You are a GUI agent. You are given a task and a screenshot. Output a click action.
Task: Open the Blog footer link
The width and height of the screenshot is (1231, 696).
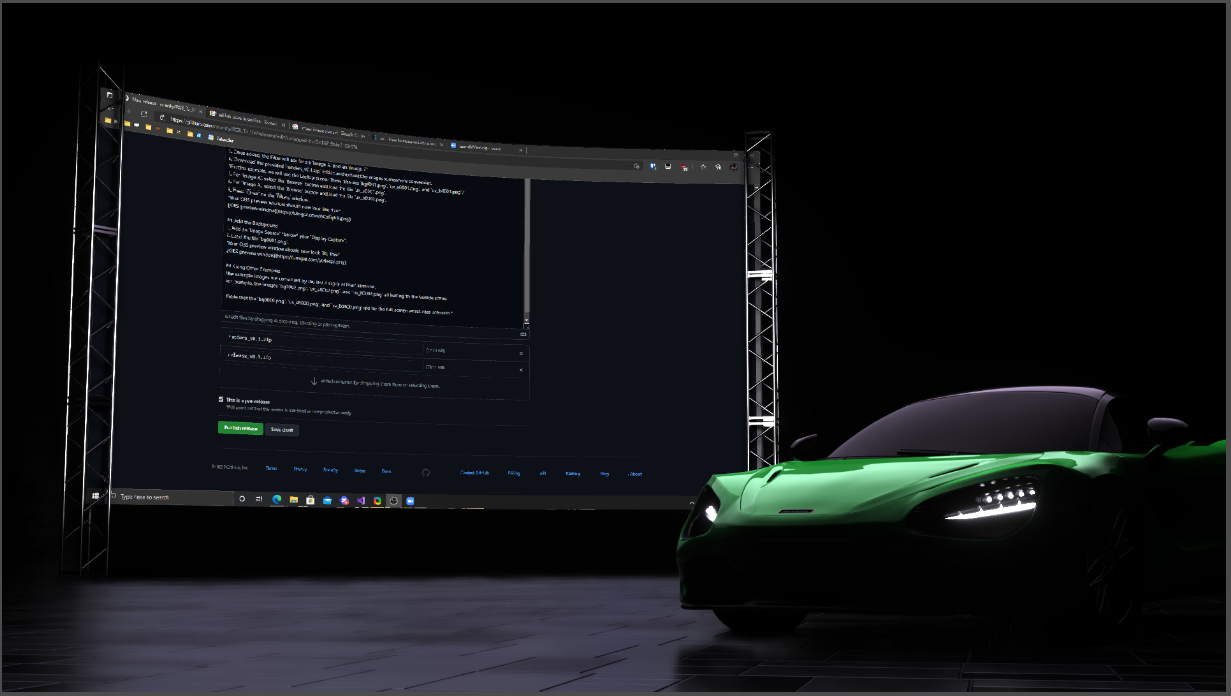click(604, 473)
